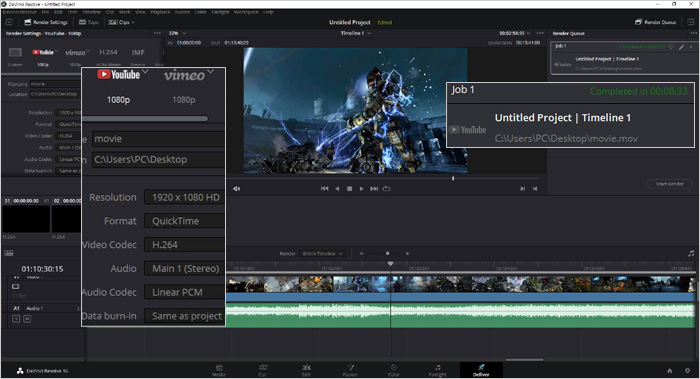
Task: Open the viewer timecode display dropdown
Action: (x=514, y=33)
